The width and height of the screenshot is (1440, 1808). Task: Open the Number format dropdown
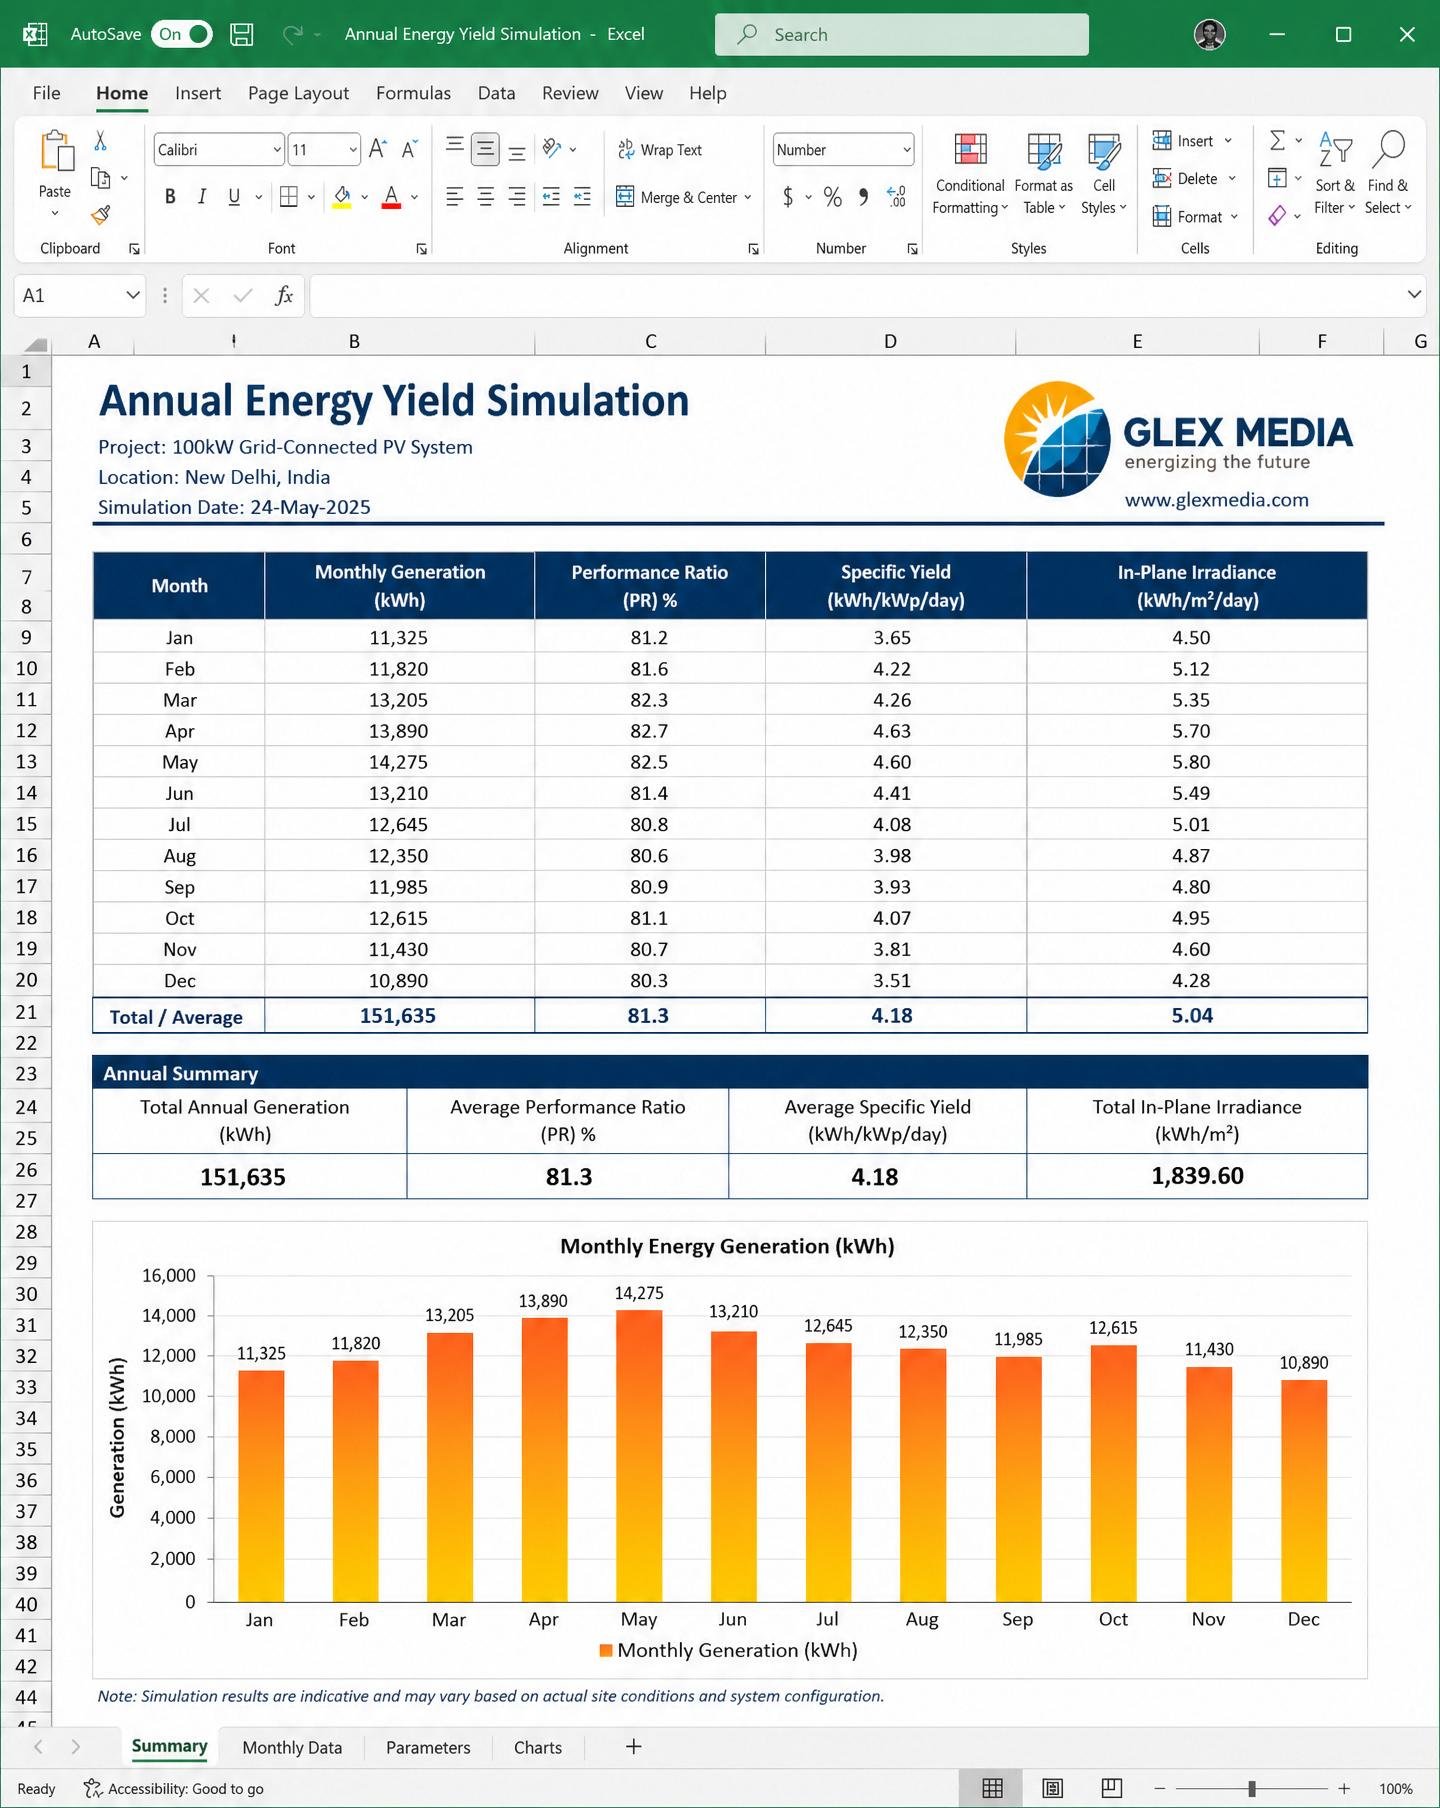(x=906, y=150)
